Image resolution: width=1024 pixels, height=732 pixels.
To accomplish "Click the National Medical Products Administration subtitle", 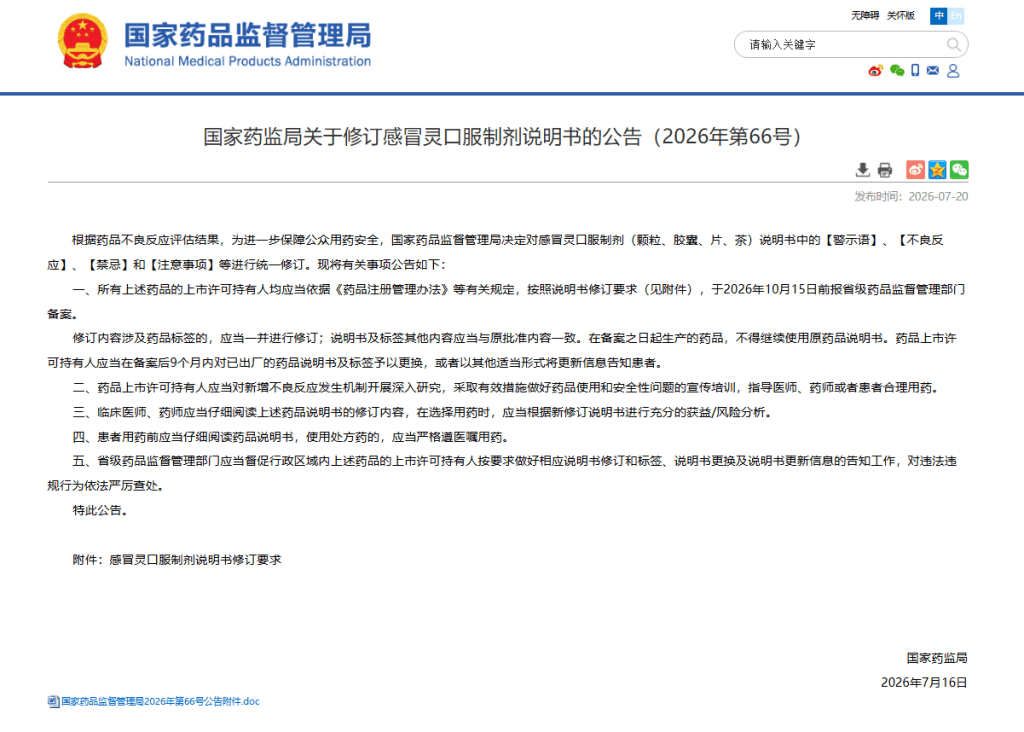I will [248, 61].
